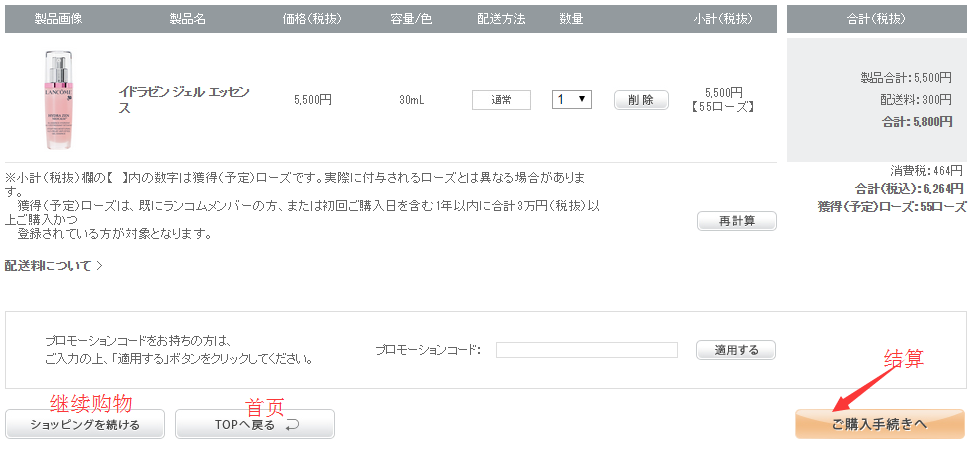Click the 配送方法 column header

(501, 19)
